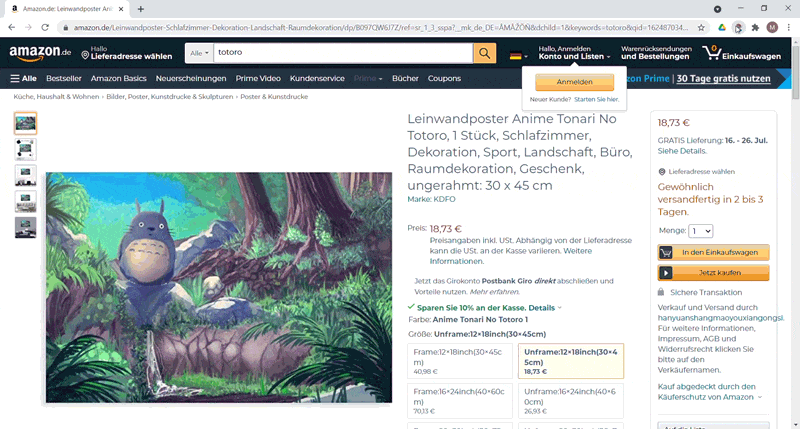Select the first product thumbnail
Viewport: 800px width, 429px height.
click(26, 123)
